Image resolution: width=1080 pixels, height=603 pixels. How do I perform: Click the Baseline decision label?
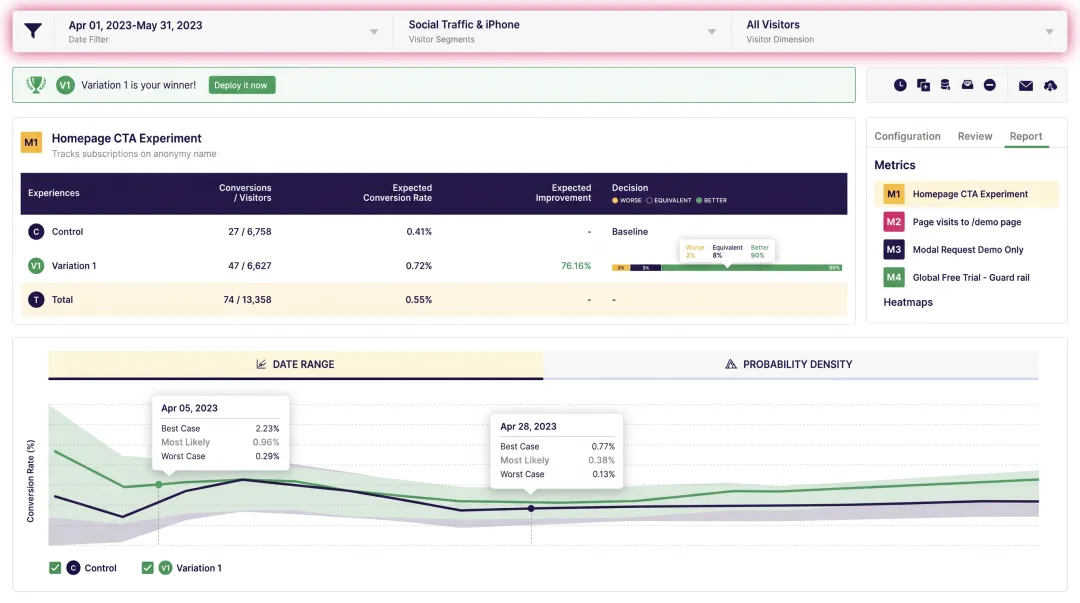pyautogui.click(x=630, y=232)
